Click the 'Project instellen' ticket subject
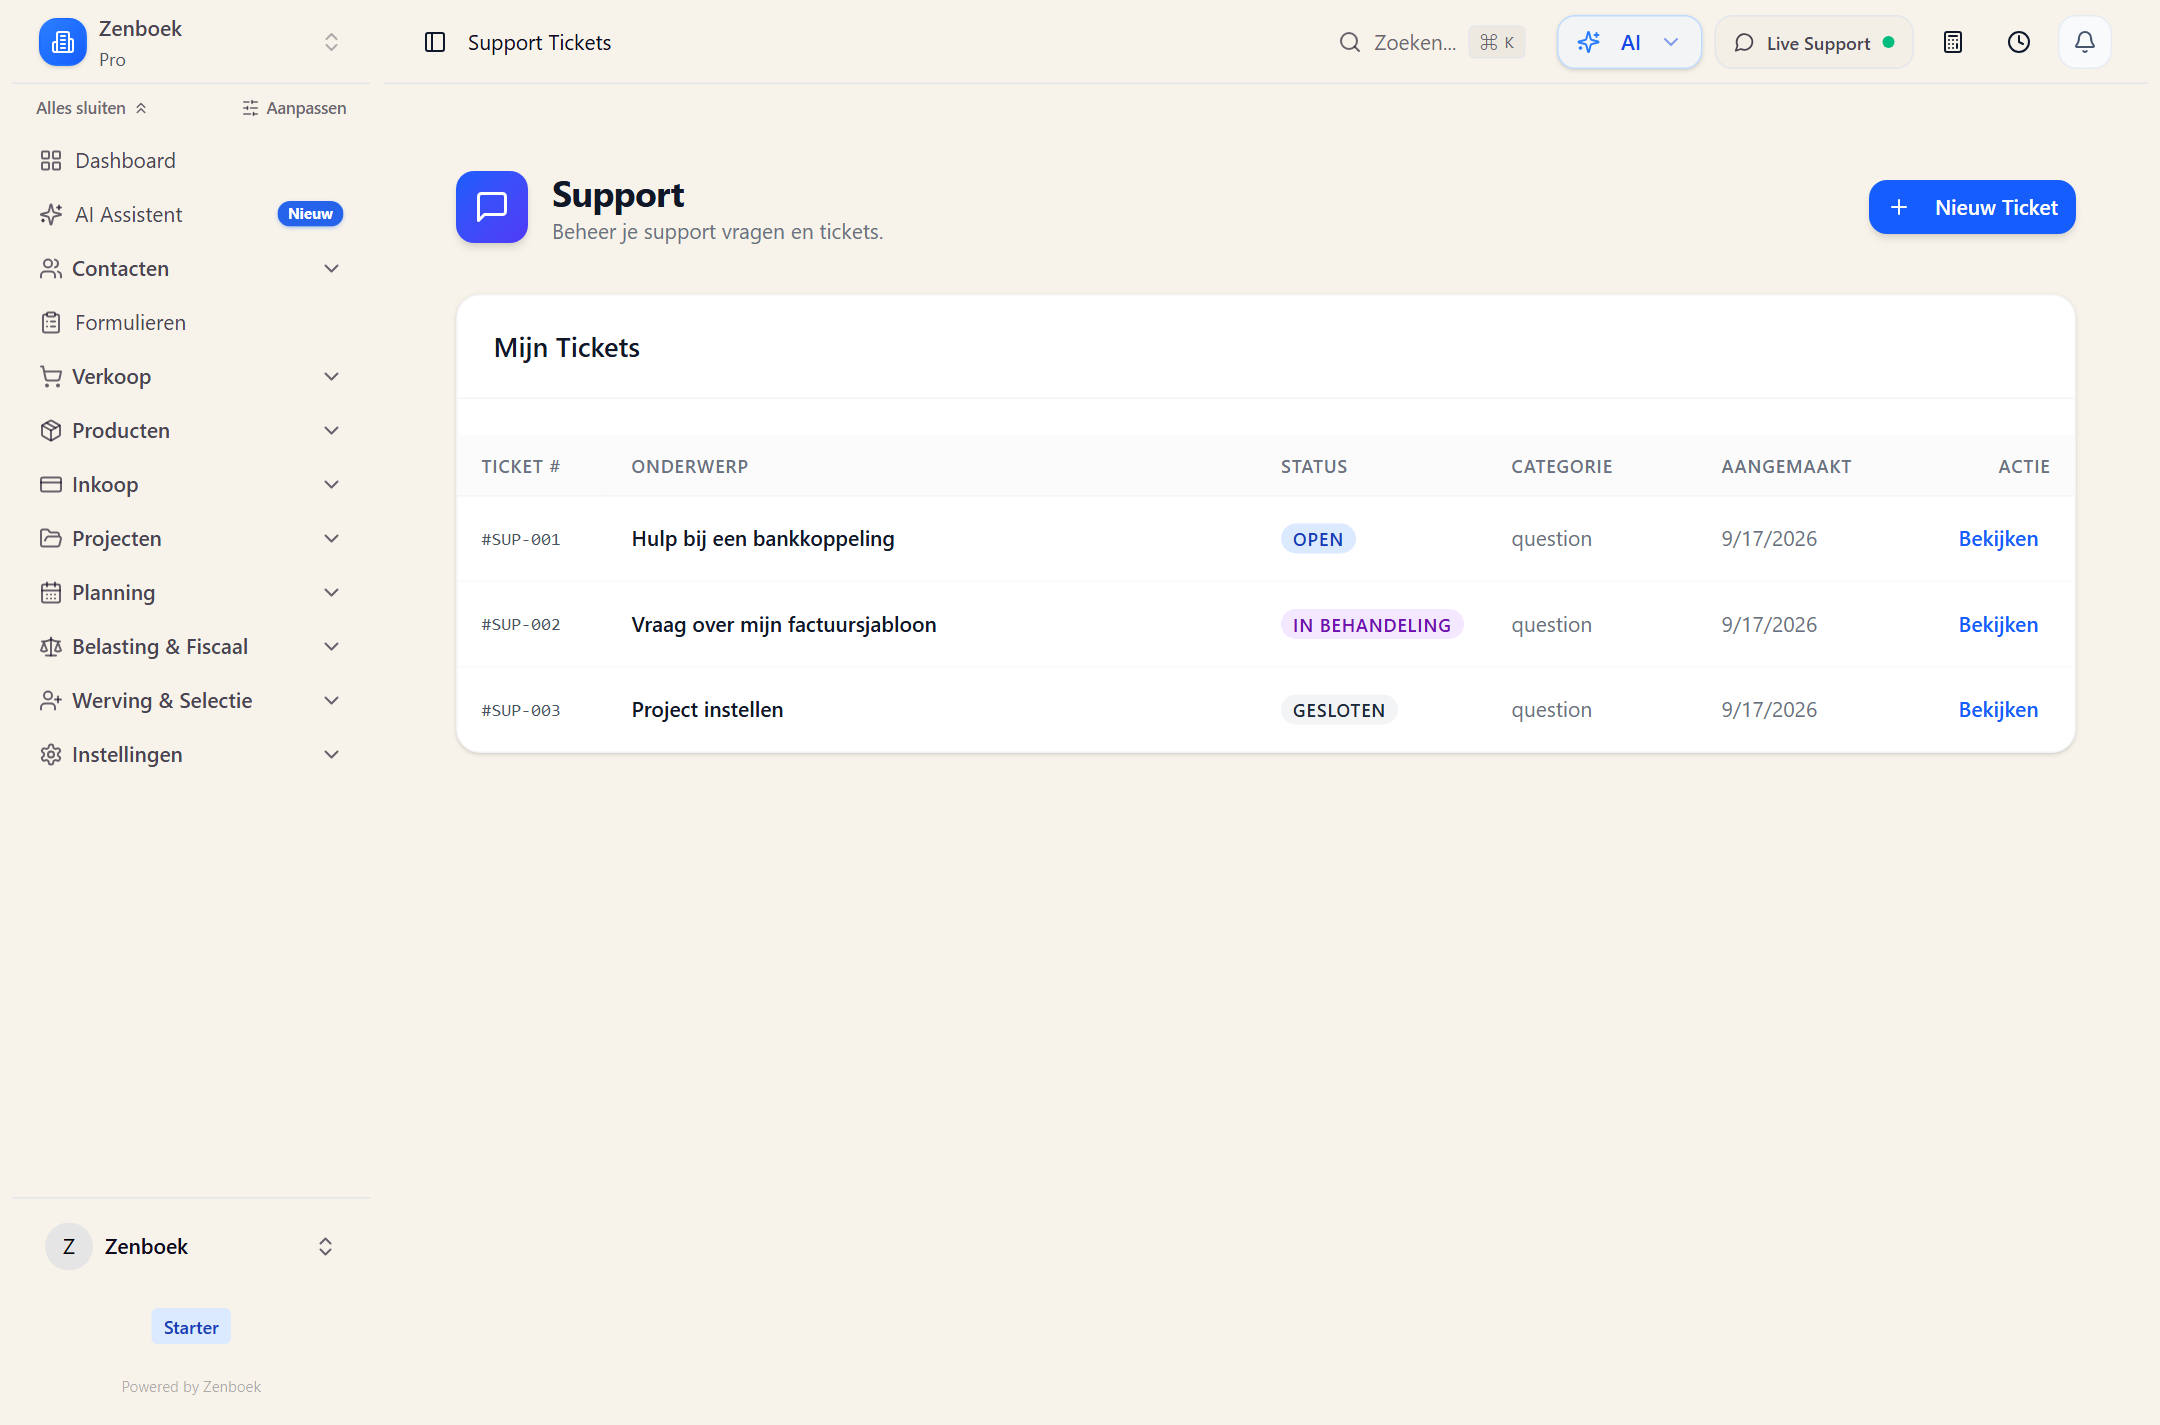 click(x=707, y=710)
